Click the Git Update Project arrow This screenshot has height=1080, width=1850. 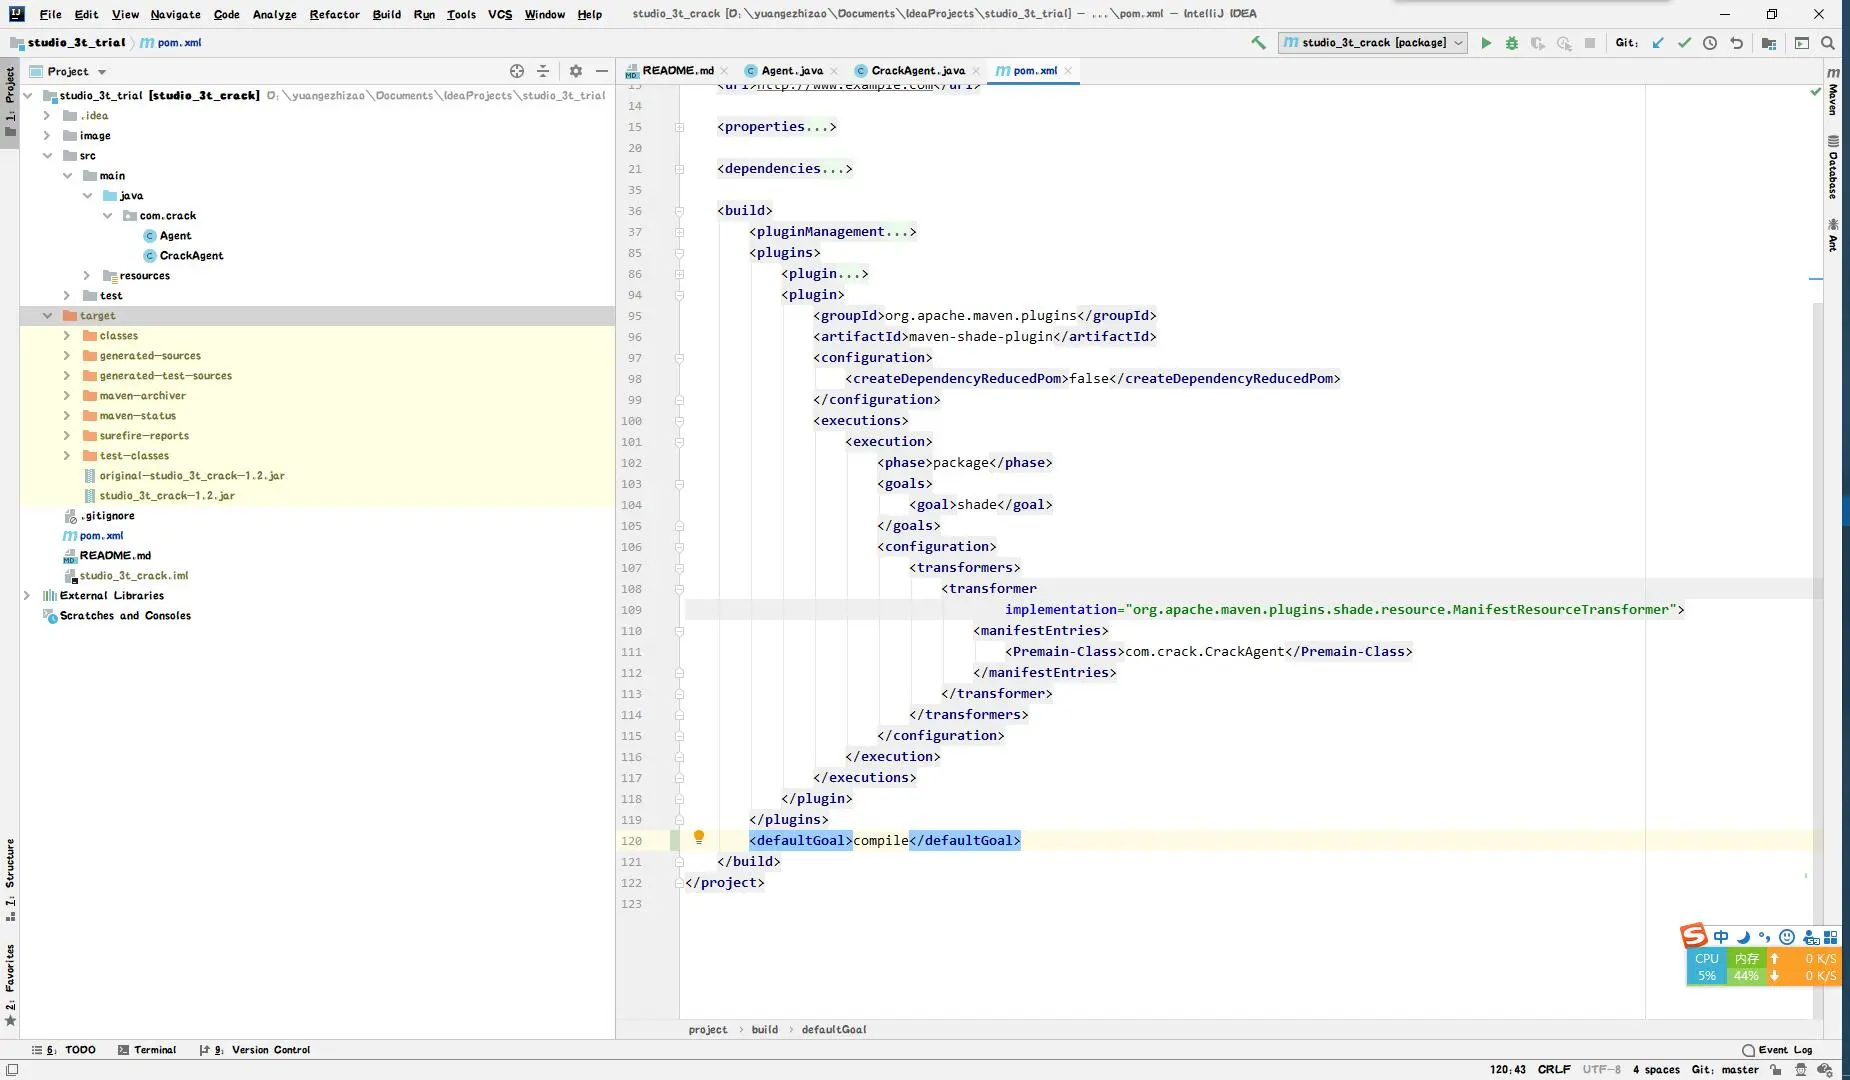click(1658, 43)
